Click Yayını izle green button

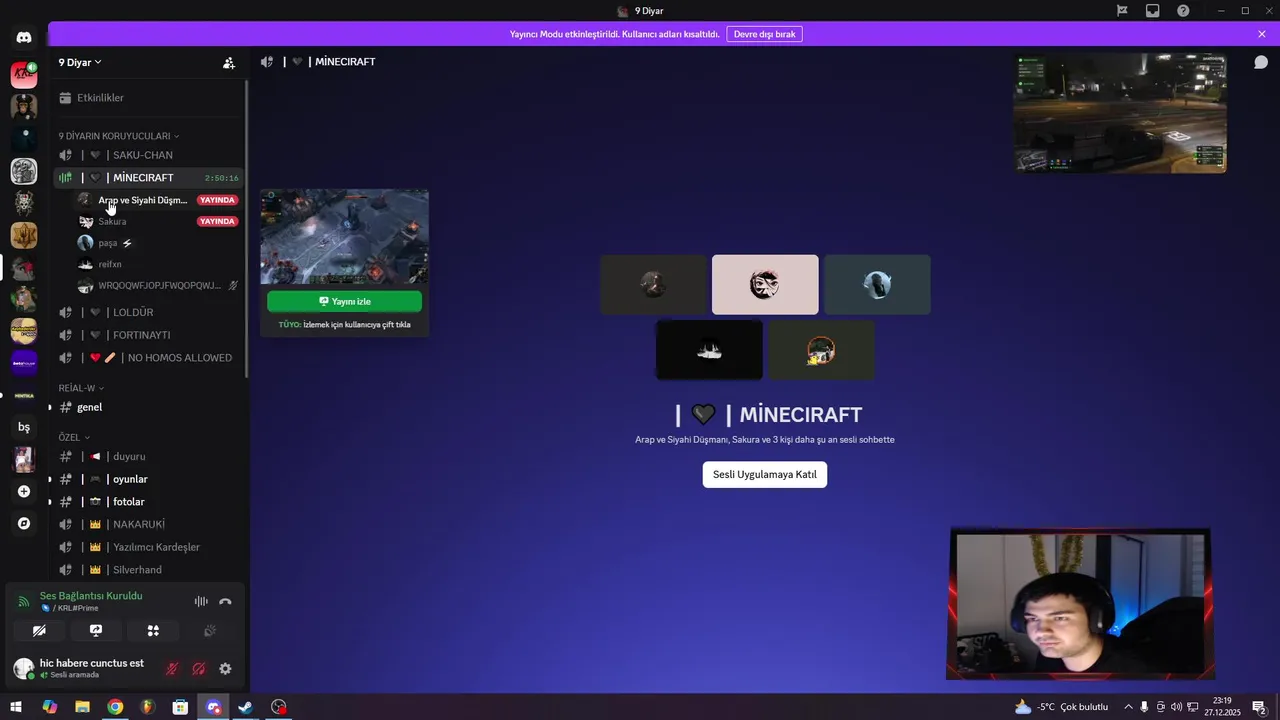click(x=344, y=301)
